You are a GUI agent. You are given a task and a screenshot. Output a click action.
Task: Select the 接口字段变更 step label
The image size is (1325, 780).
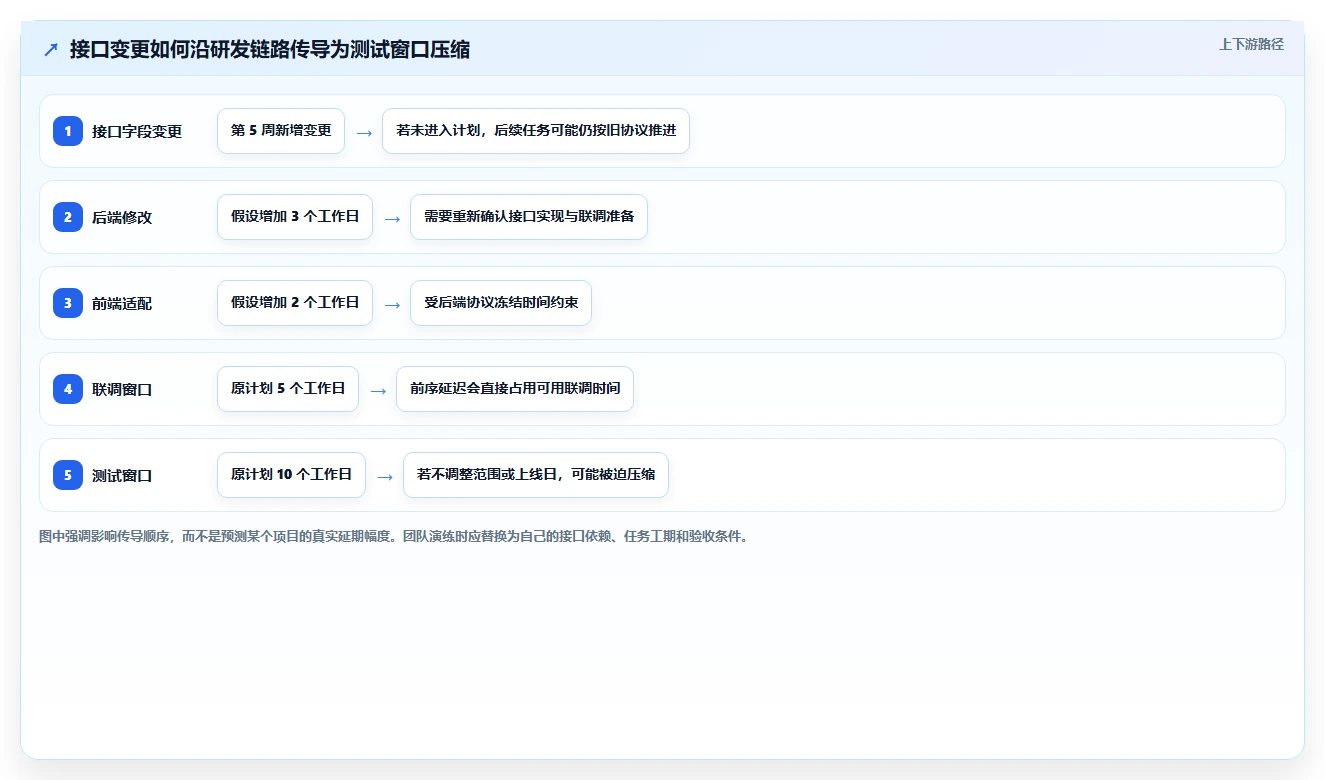(137, 131)
